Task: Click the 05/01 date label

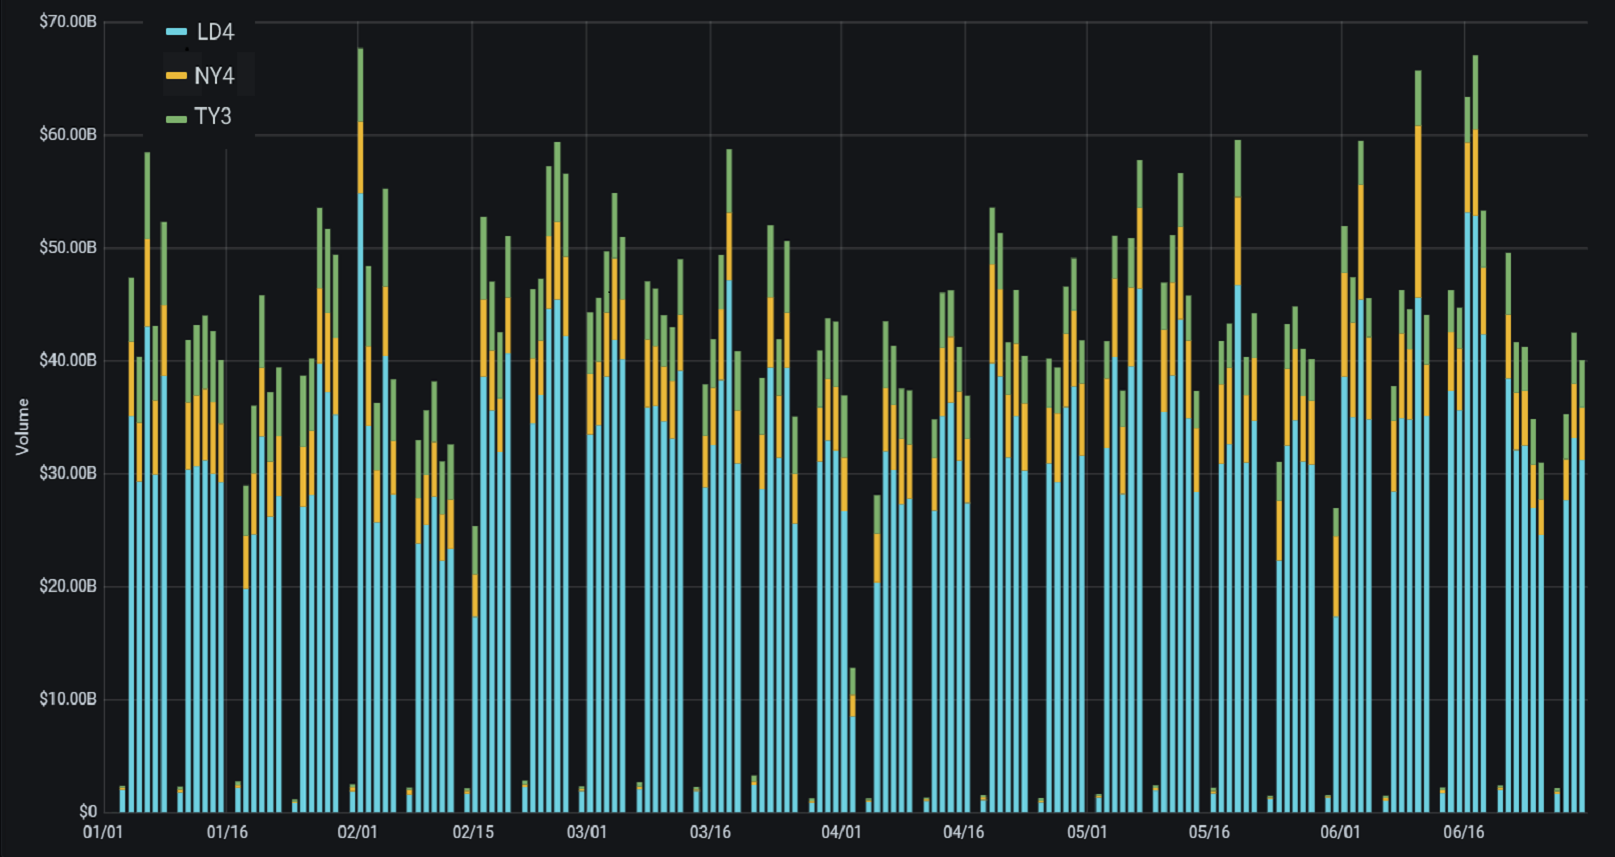Action: click(1087, 832)
